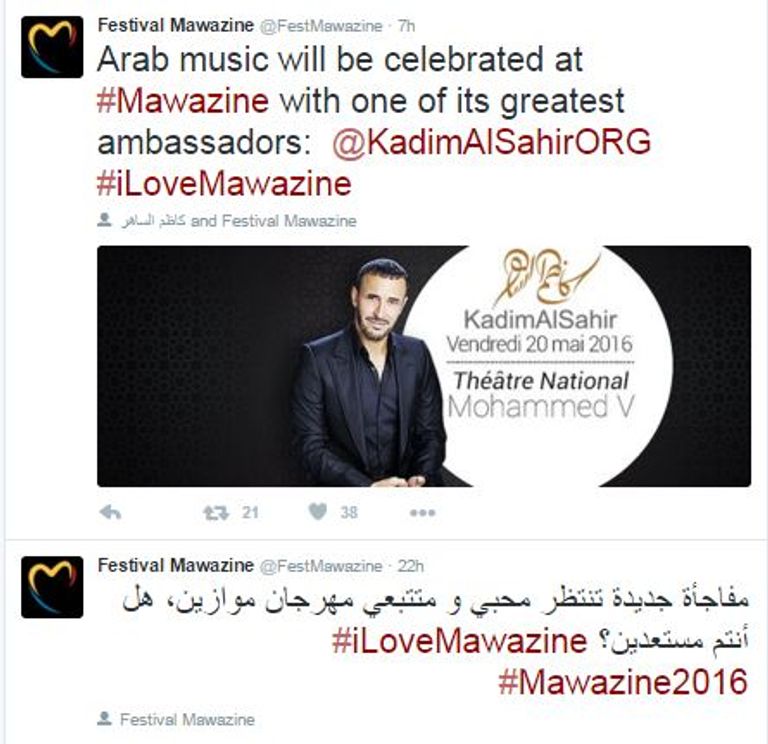Image resolution: width=768 pixels, height=744 pixels.
Task: View the Kadim Al Sahir concert image
Action: tap(424, 366)
